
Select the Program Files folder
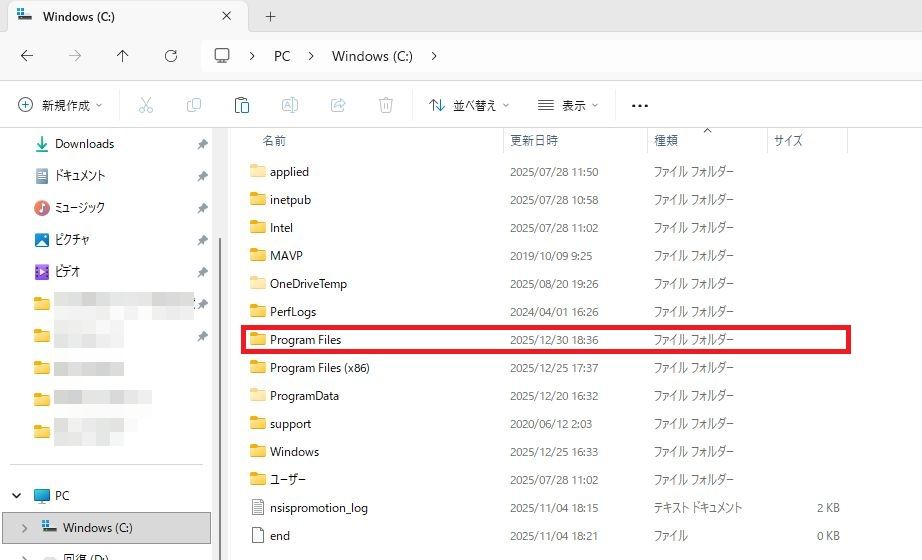pyautogui.click(x=306, y=339)
